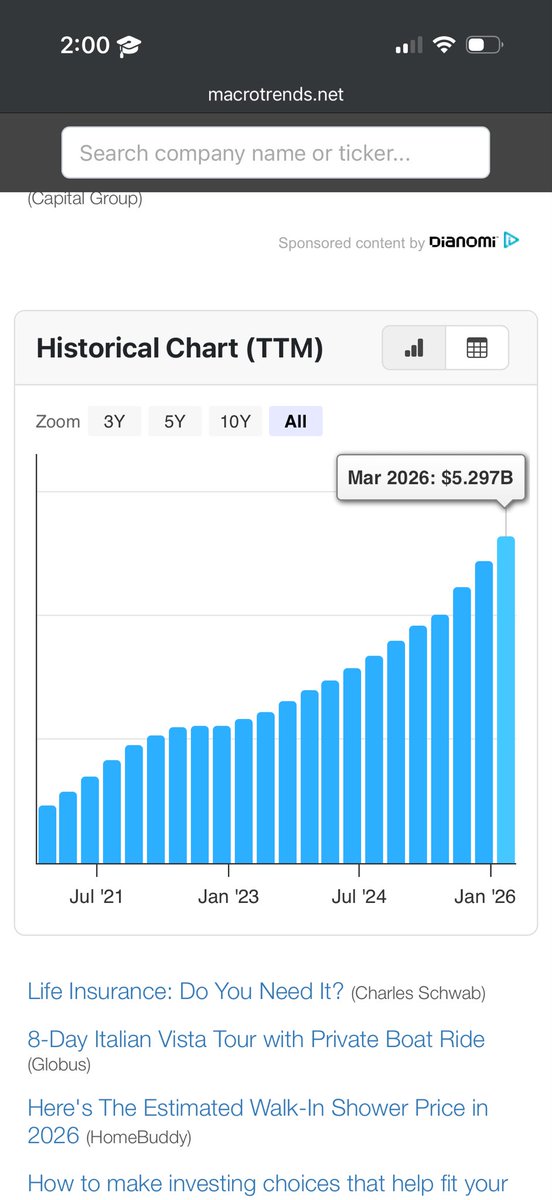This screenshot has height=1200, width=552.
Task: Click the 2:00 clock
Action: (85, 45)
